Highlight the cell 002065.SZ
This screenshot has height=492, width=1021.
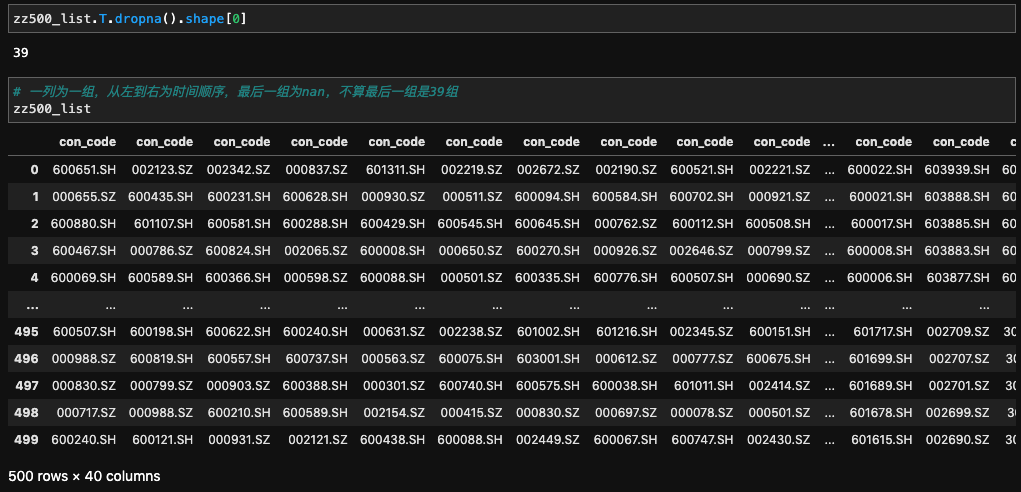(316, 251)
